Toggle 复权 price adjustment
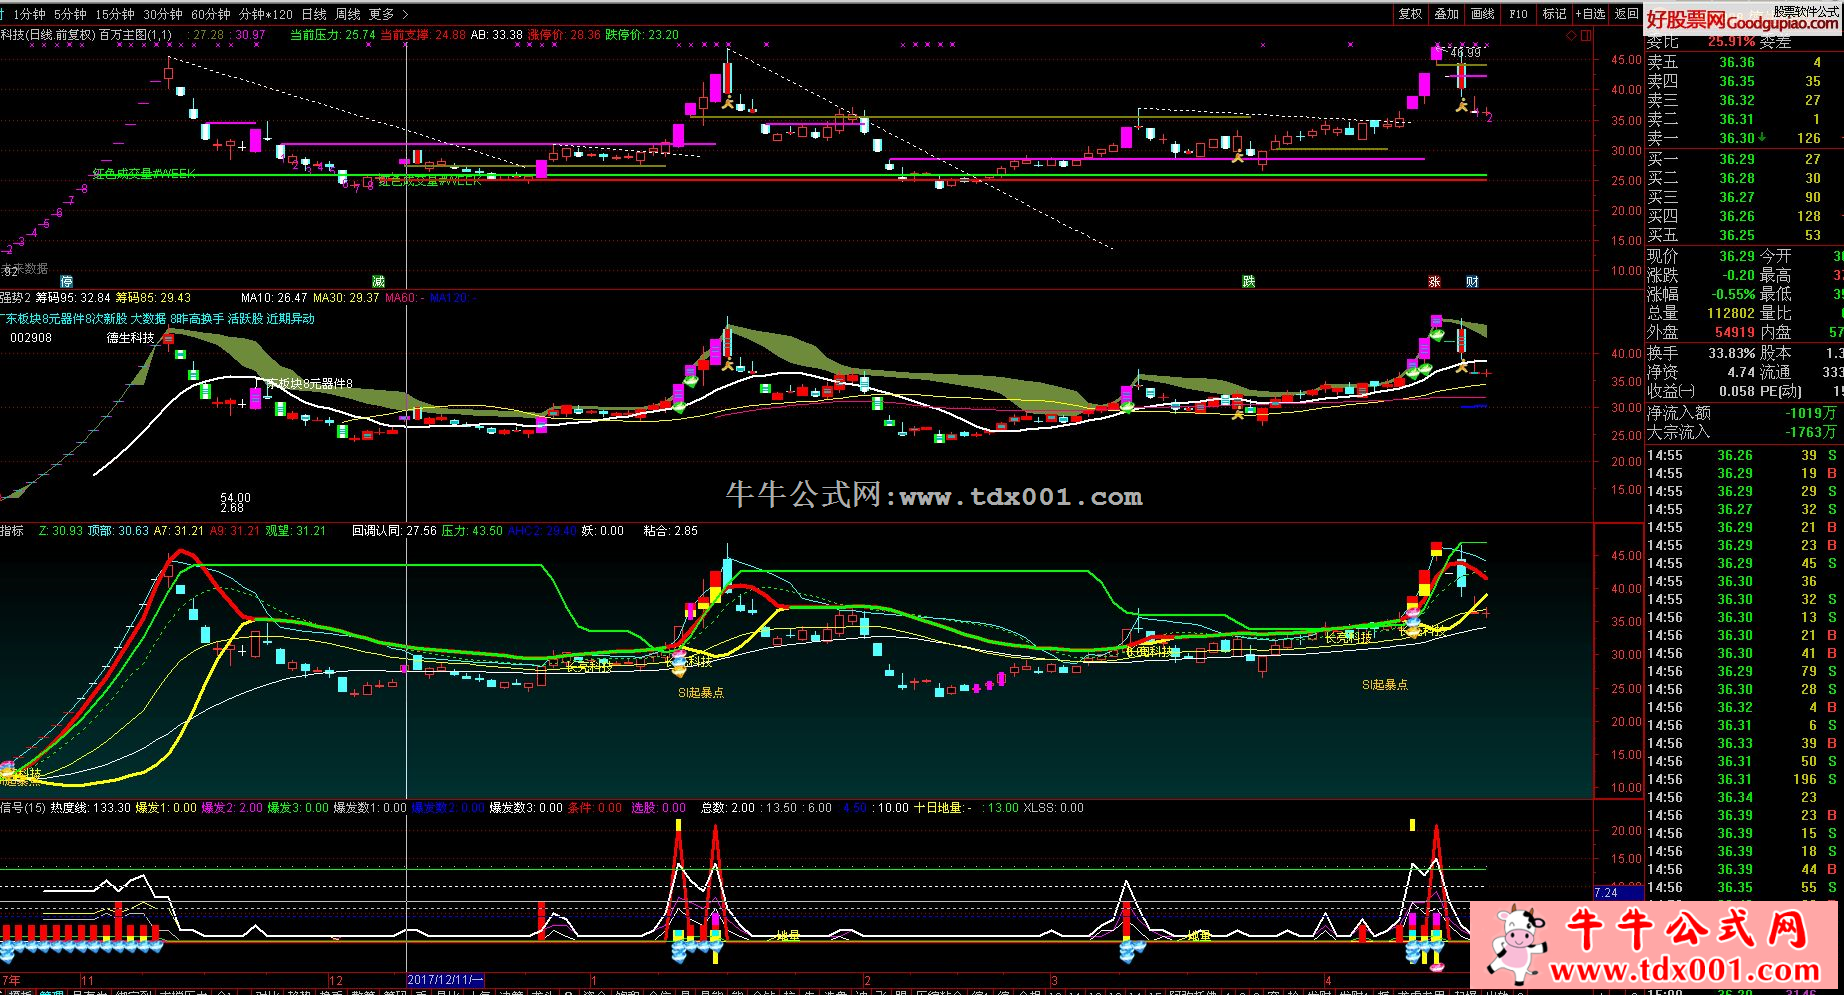1844x995 pixels. (x=1410, y=14)
